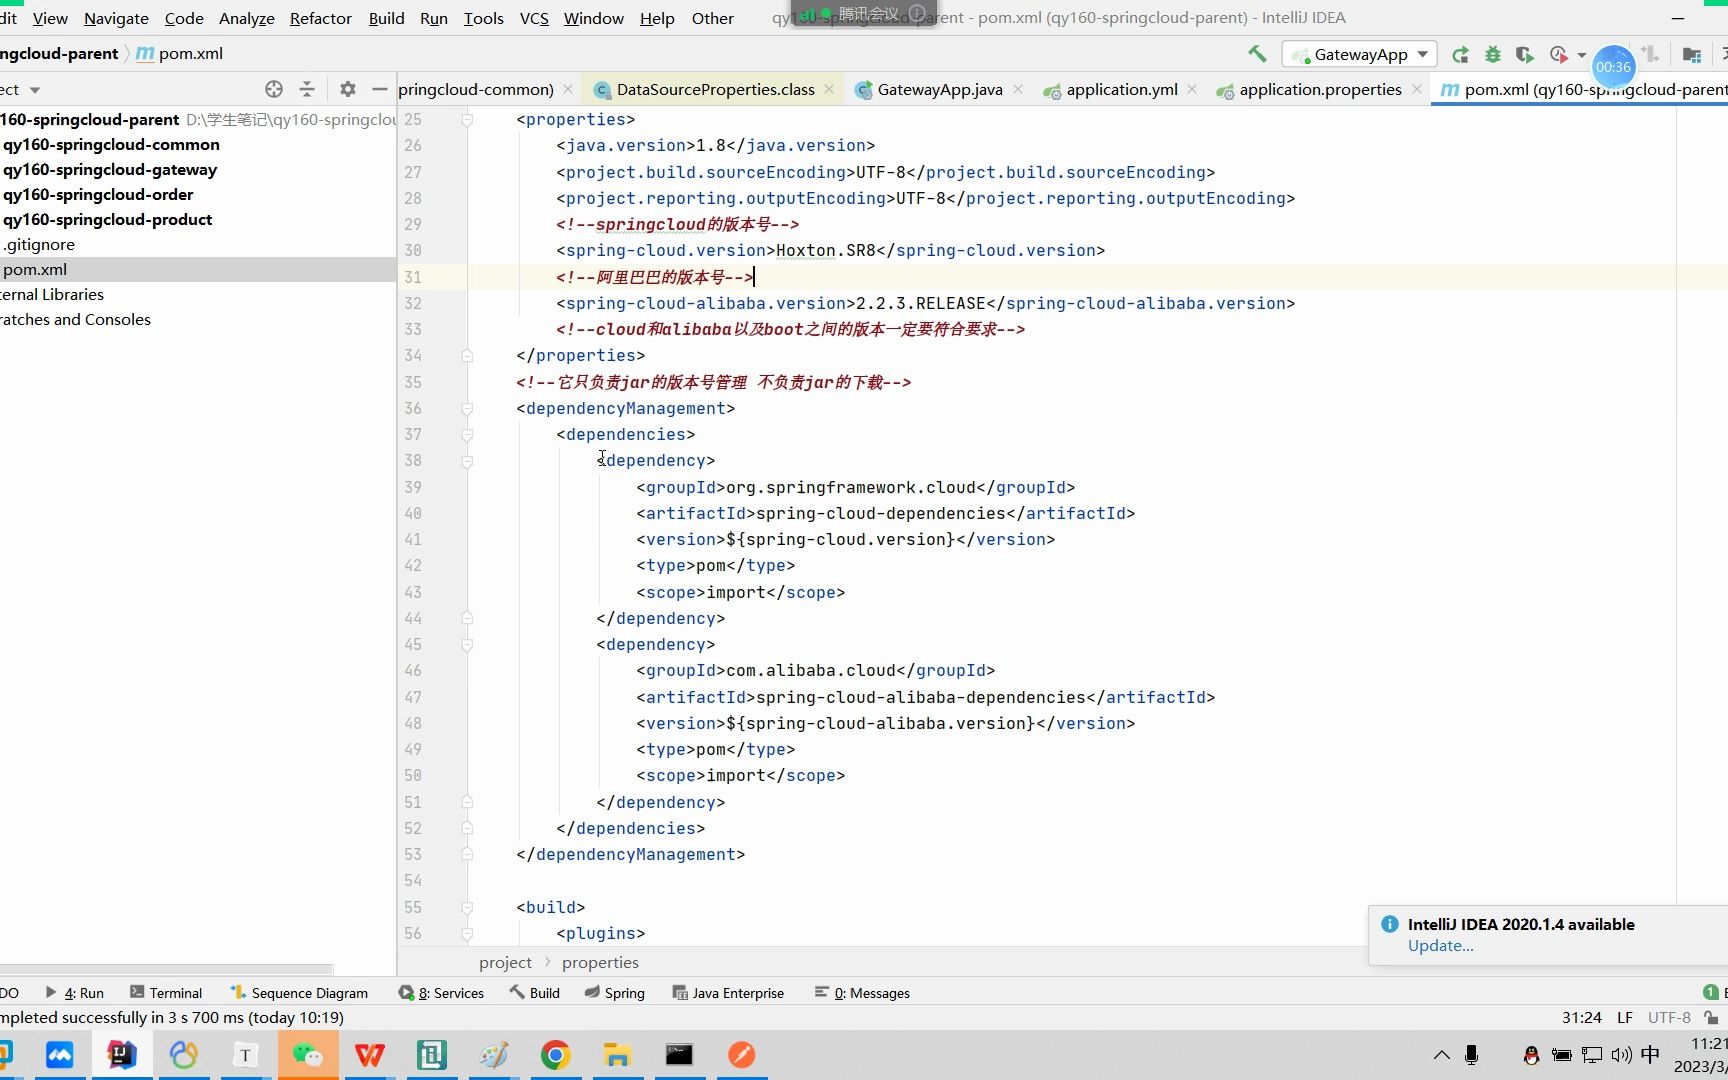Image resolution: width=1728 pixels, height=1080 pixels.
Task: Collapse dependencyManagement fold marker at line 36
Action: [x=467, y=408]
